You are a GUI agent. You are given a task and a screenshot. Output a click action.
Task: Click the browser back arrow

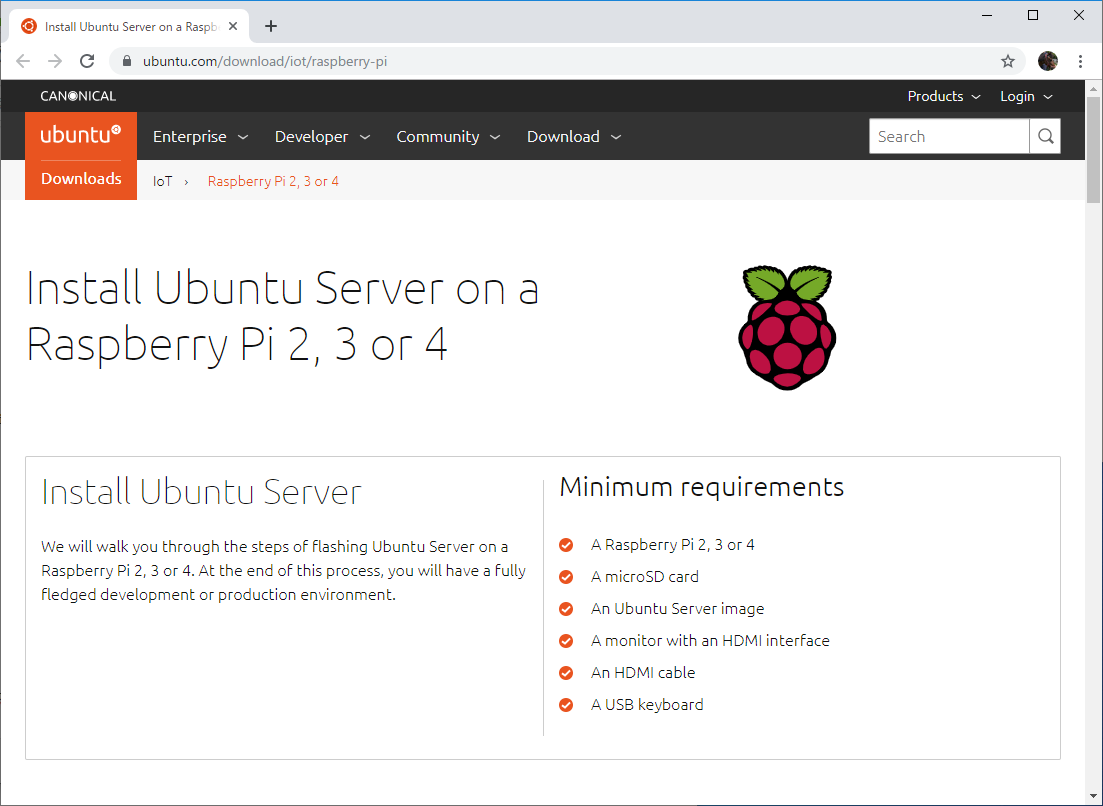coord(23,61)
